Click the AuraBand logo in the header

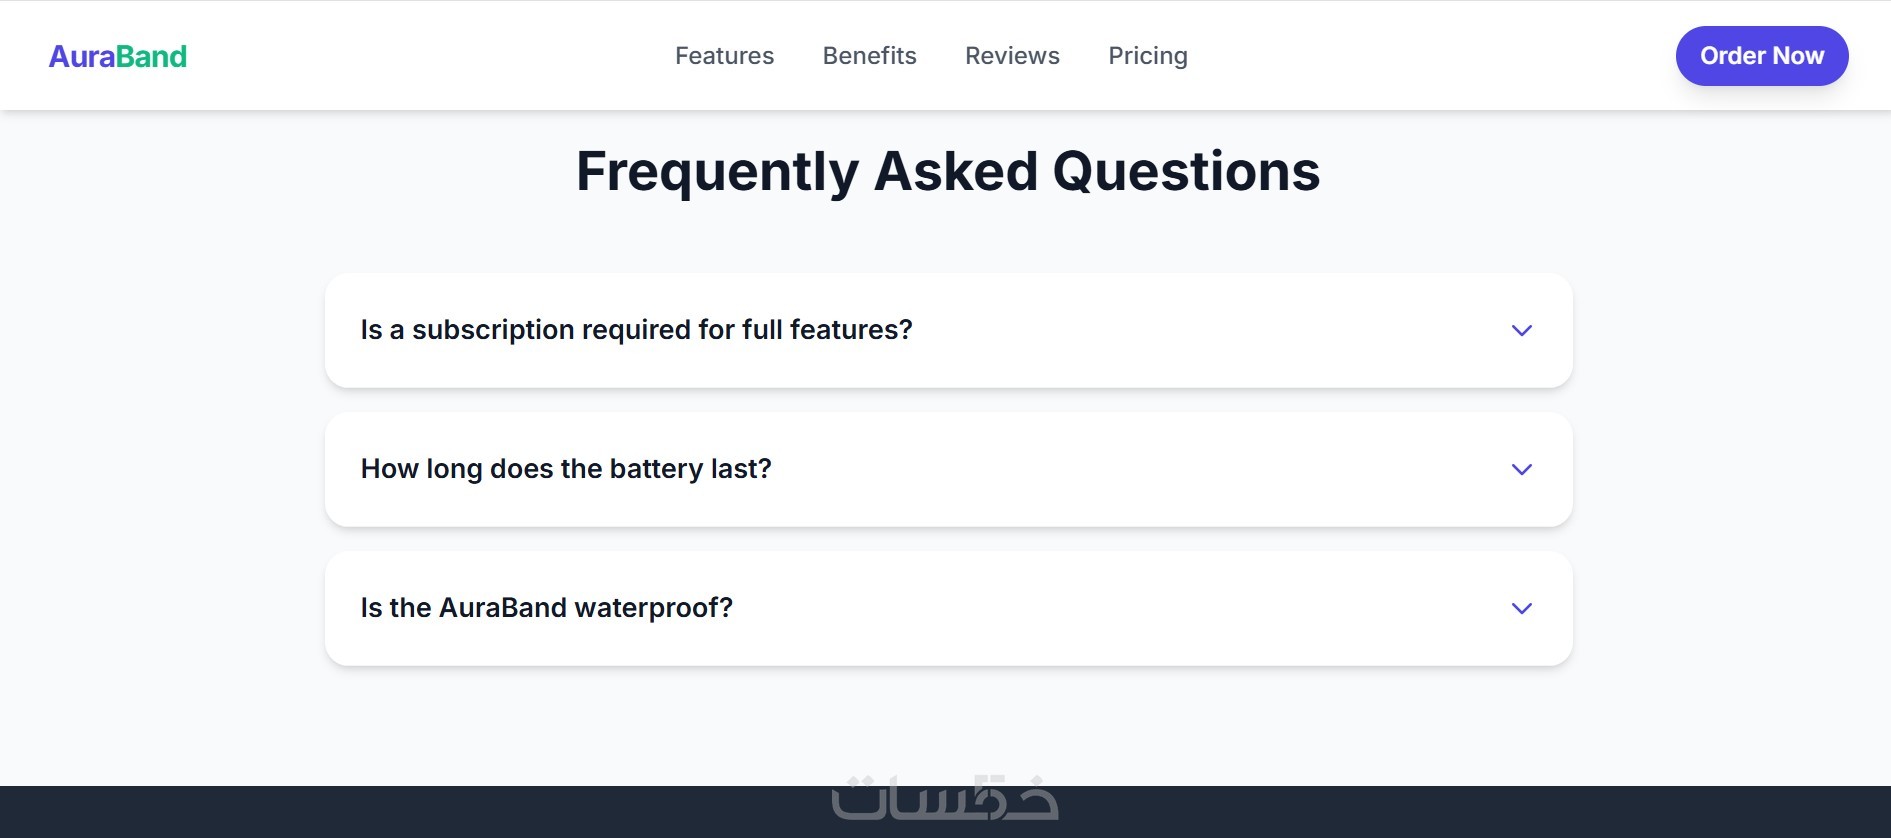(x=118, y=56)
